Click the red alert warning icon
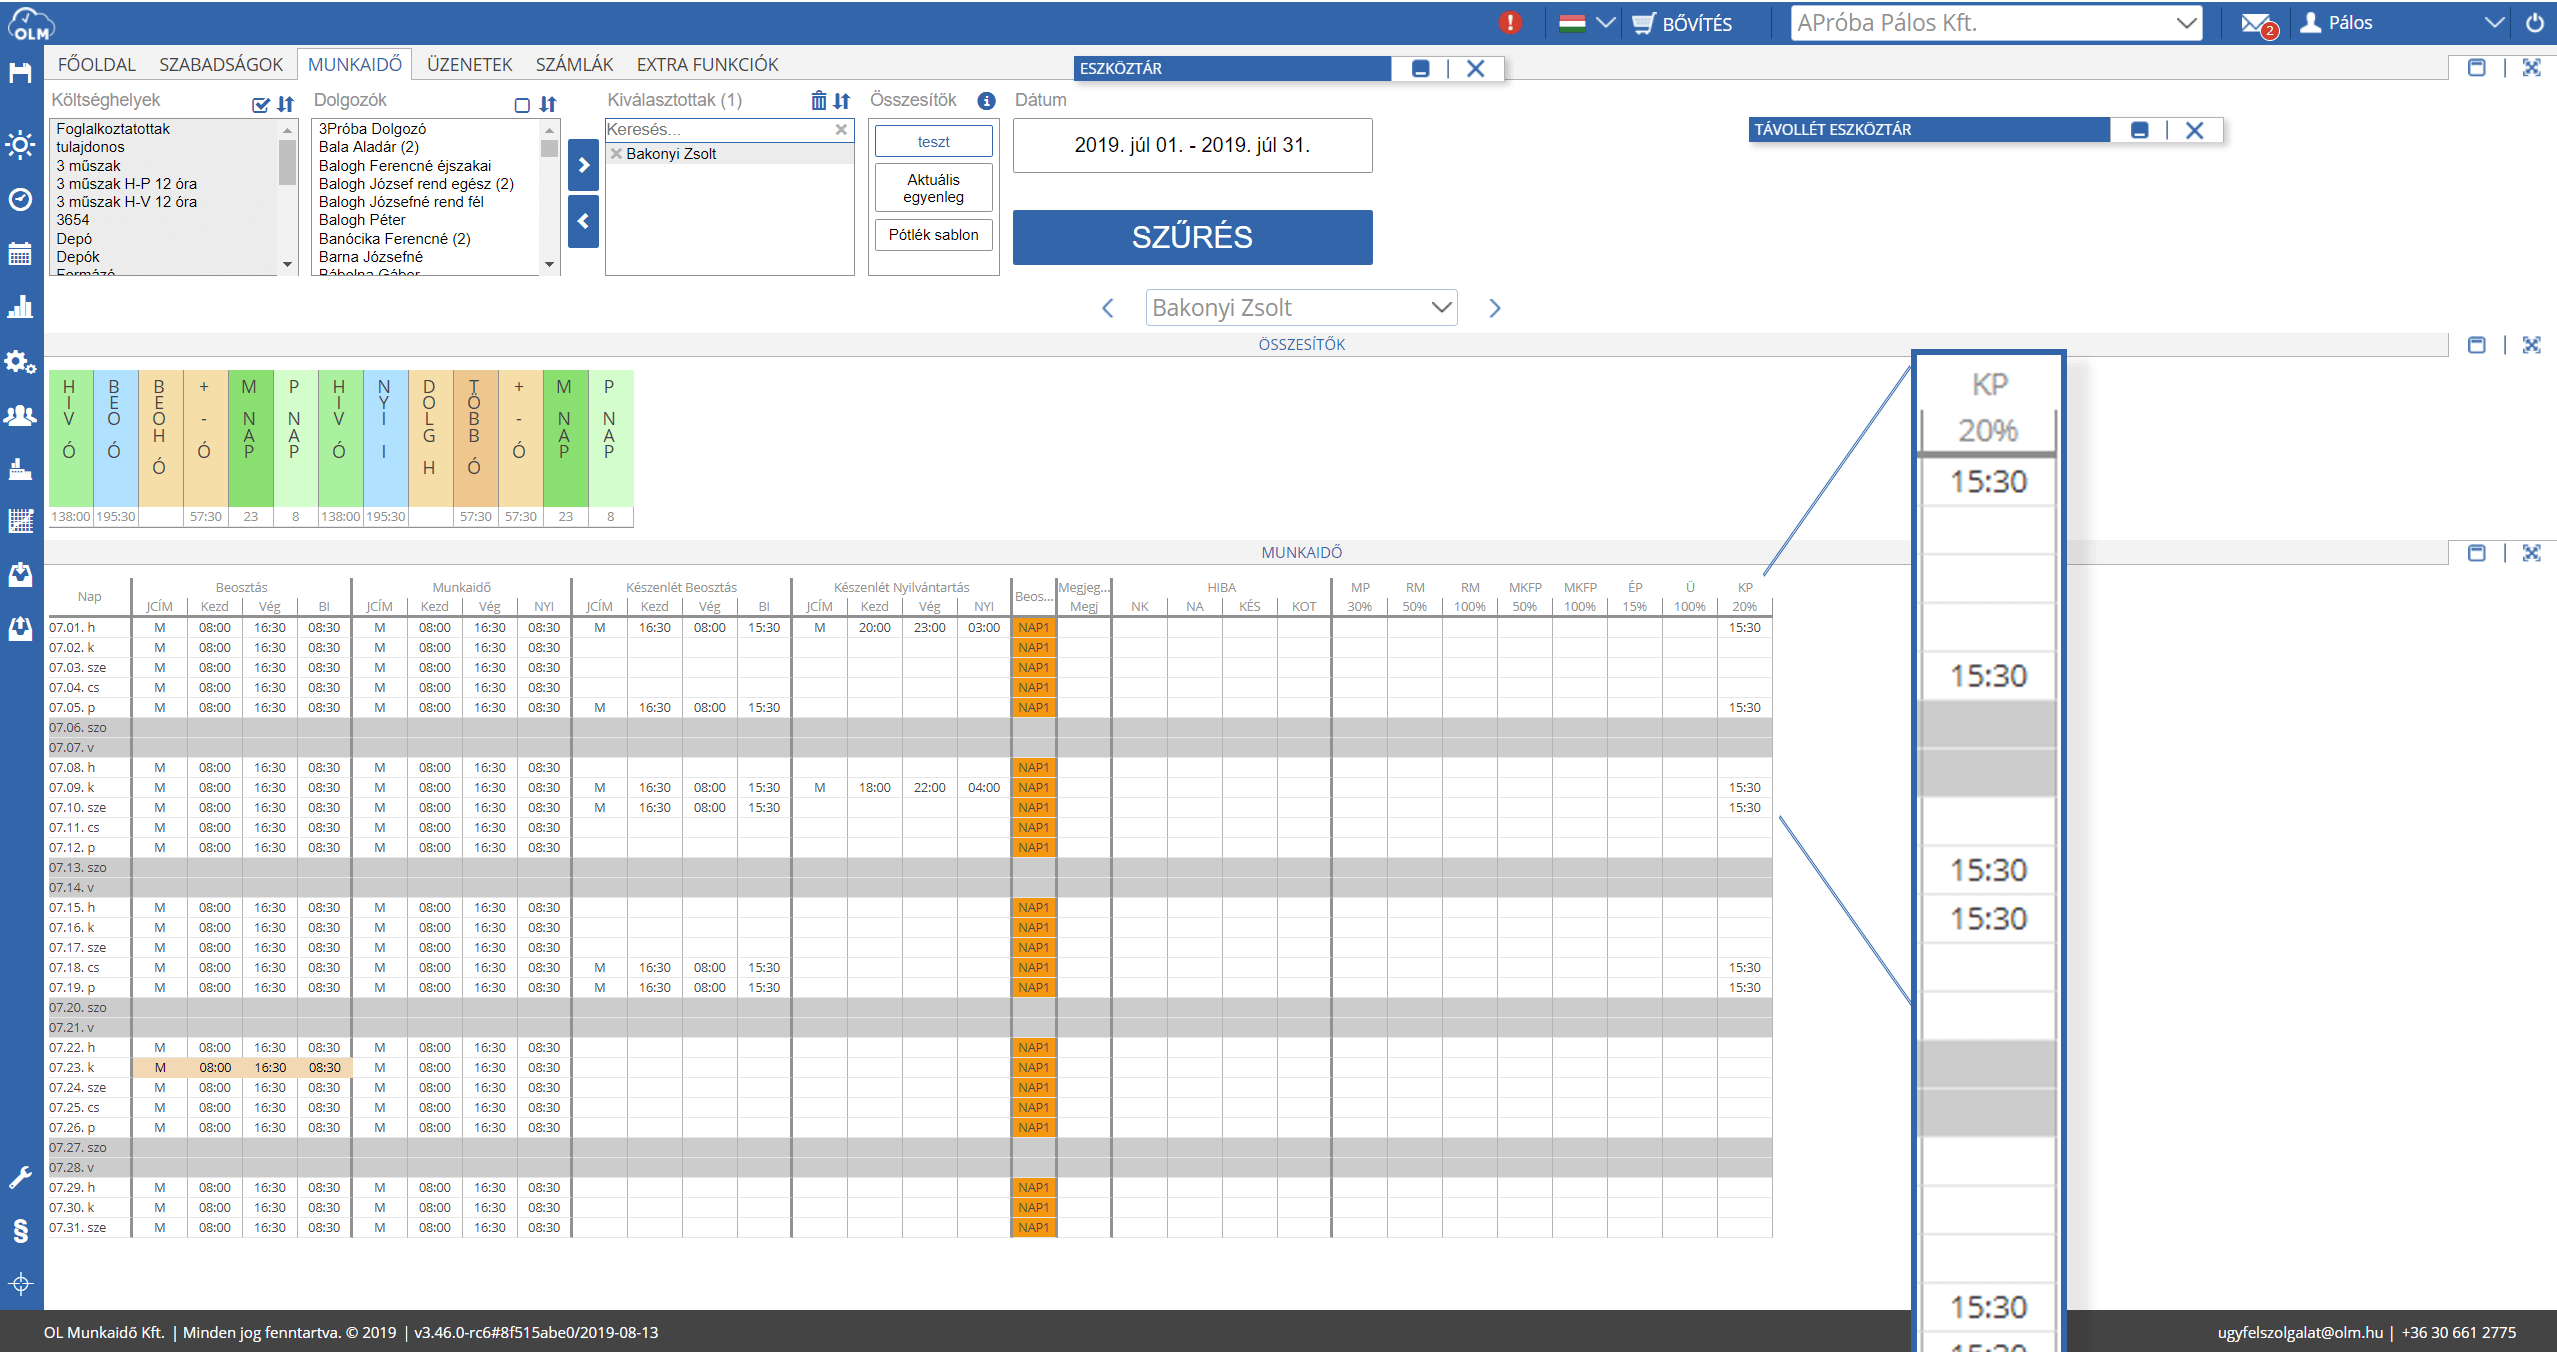The image size is (2557, 1352). pyautogui.click(x=1510, y=22)
